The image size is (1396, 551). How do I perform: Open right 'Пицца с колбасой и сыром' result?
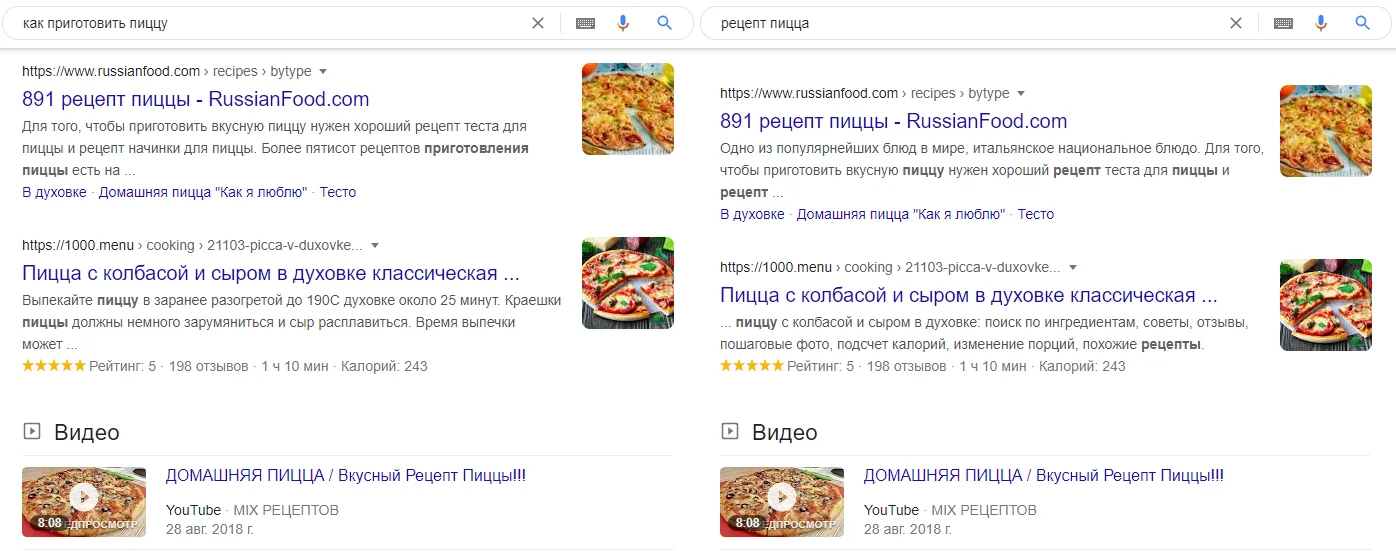tap(968, 296)
